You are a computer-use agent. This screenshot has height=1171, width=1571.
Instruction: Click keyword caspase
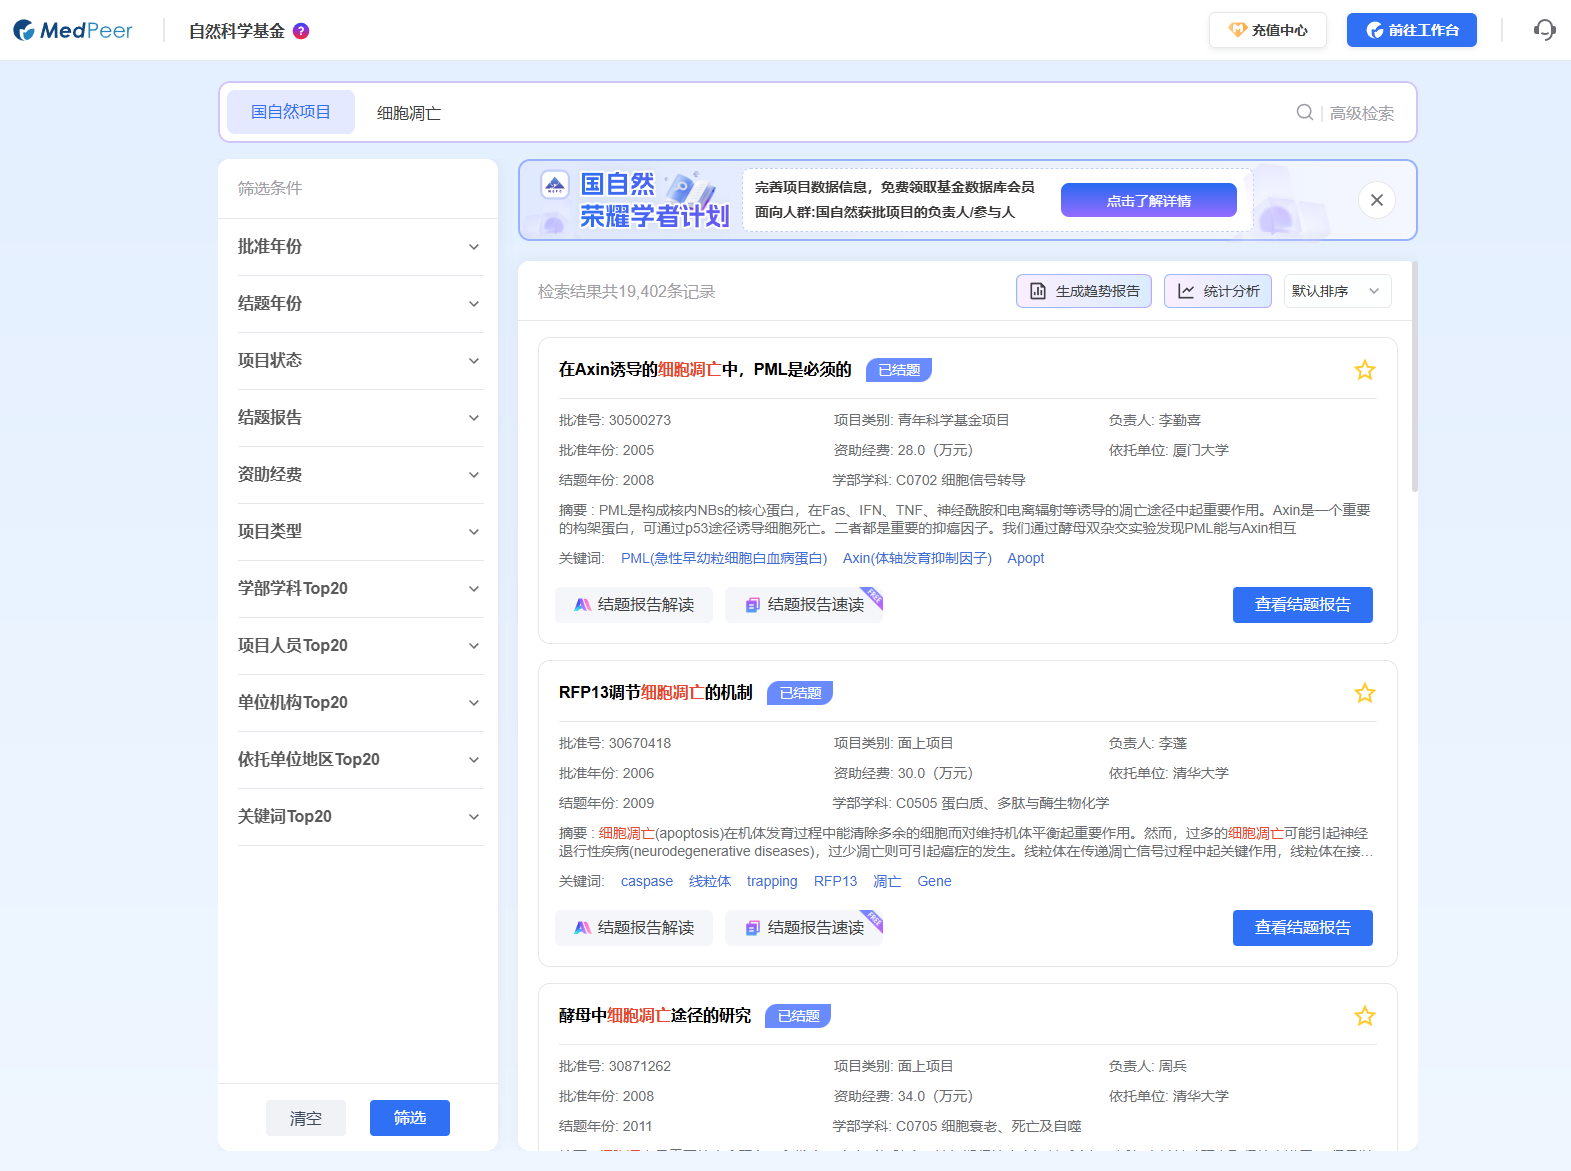tap(647, 881)
